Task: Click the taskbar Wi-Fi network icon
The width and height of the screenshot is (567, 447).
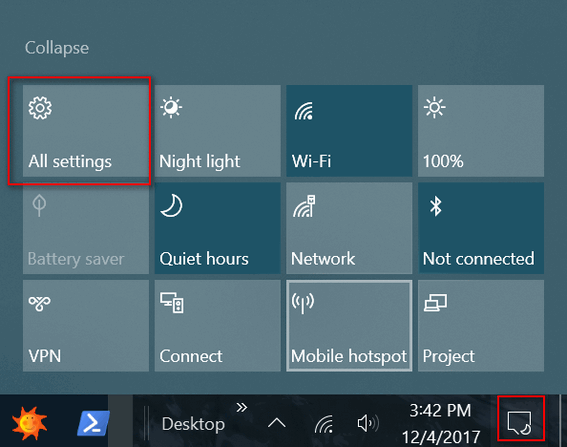Action: tap(324, 424)
